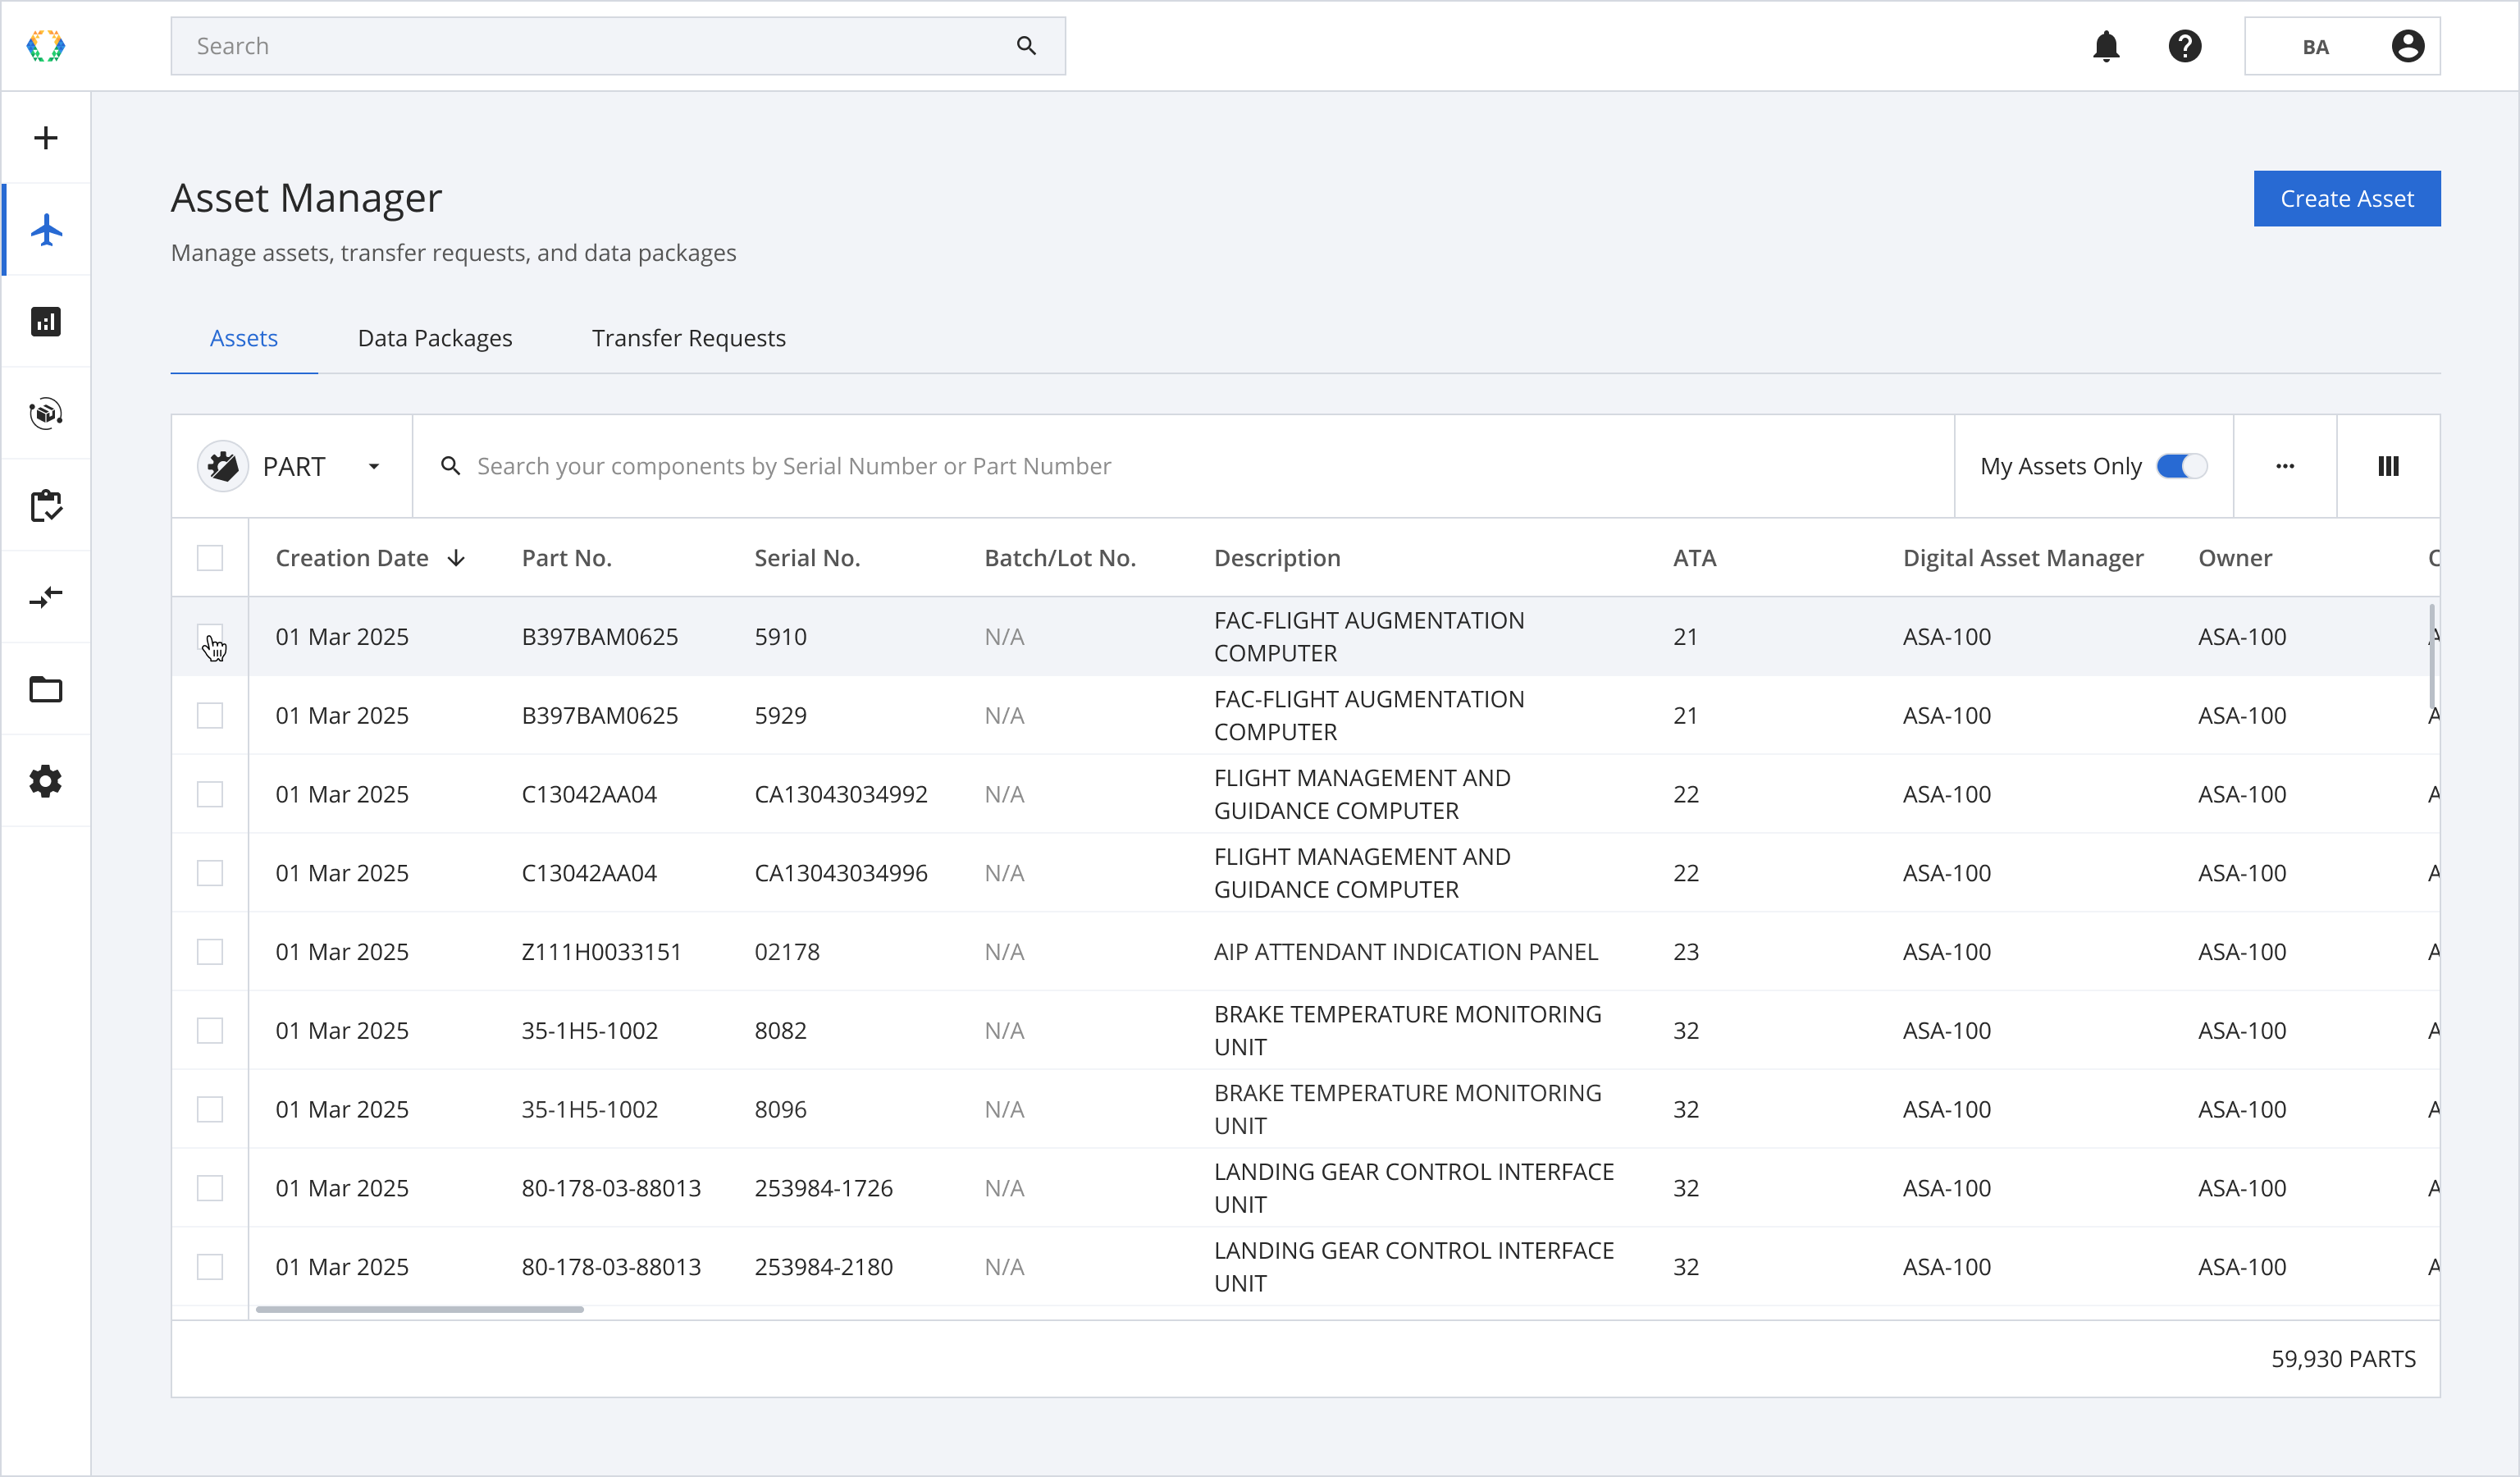Open column layout chooser icon
The image size is (2520, 1477).
[2388, 466]
